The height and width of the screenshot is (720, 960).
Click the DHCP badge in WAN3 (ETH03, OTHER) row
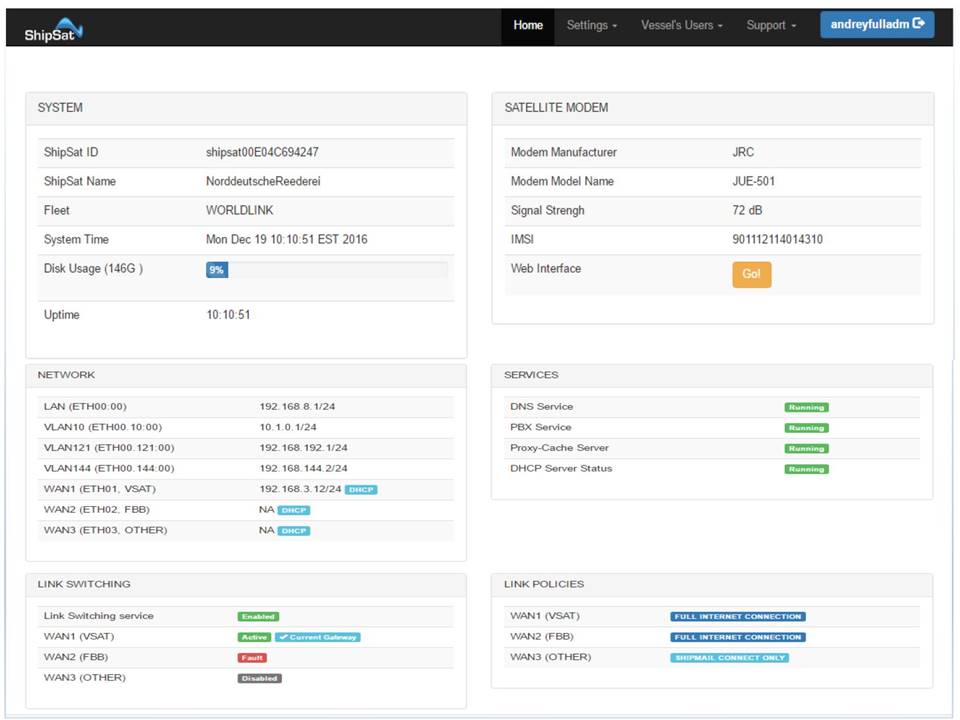pyautogui.click(x=294, y=531)
